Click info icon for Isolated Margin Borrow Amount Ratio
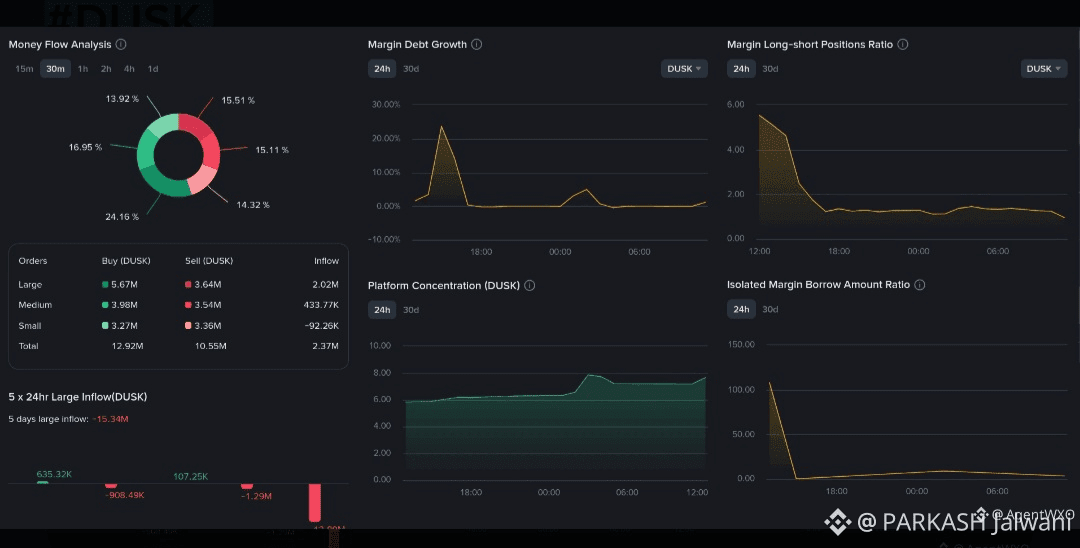Viewport: 1080px width, 548px height. [x=920, y=284]
